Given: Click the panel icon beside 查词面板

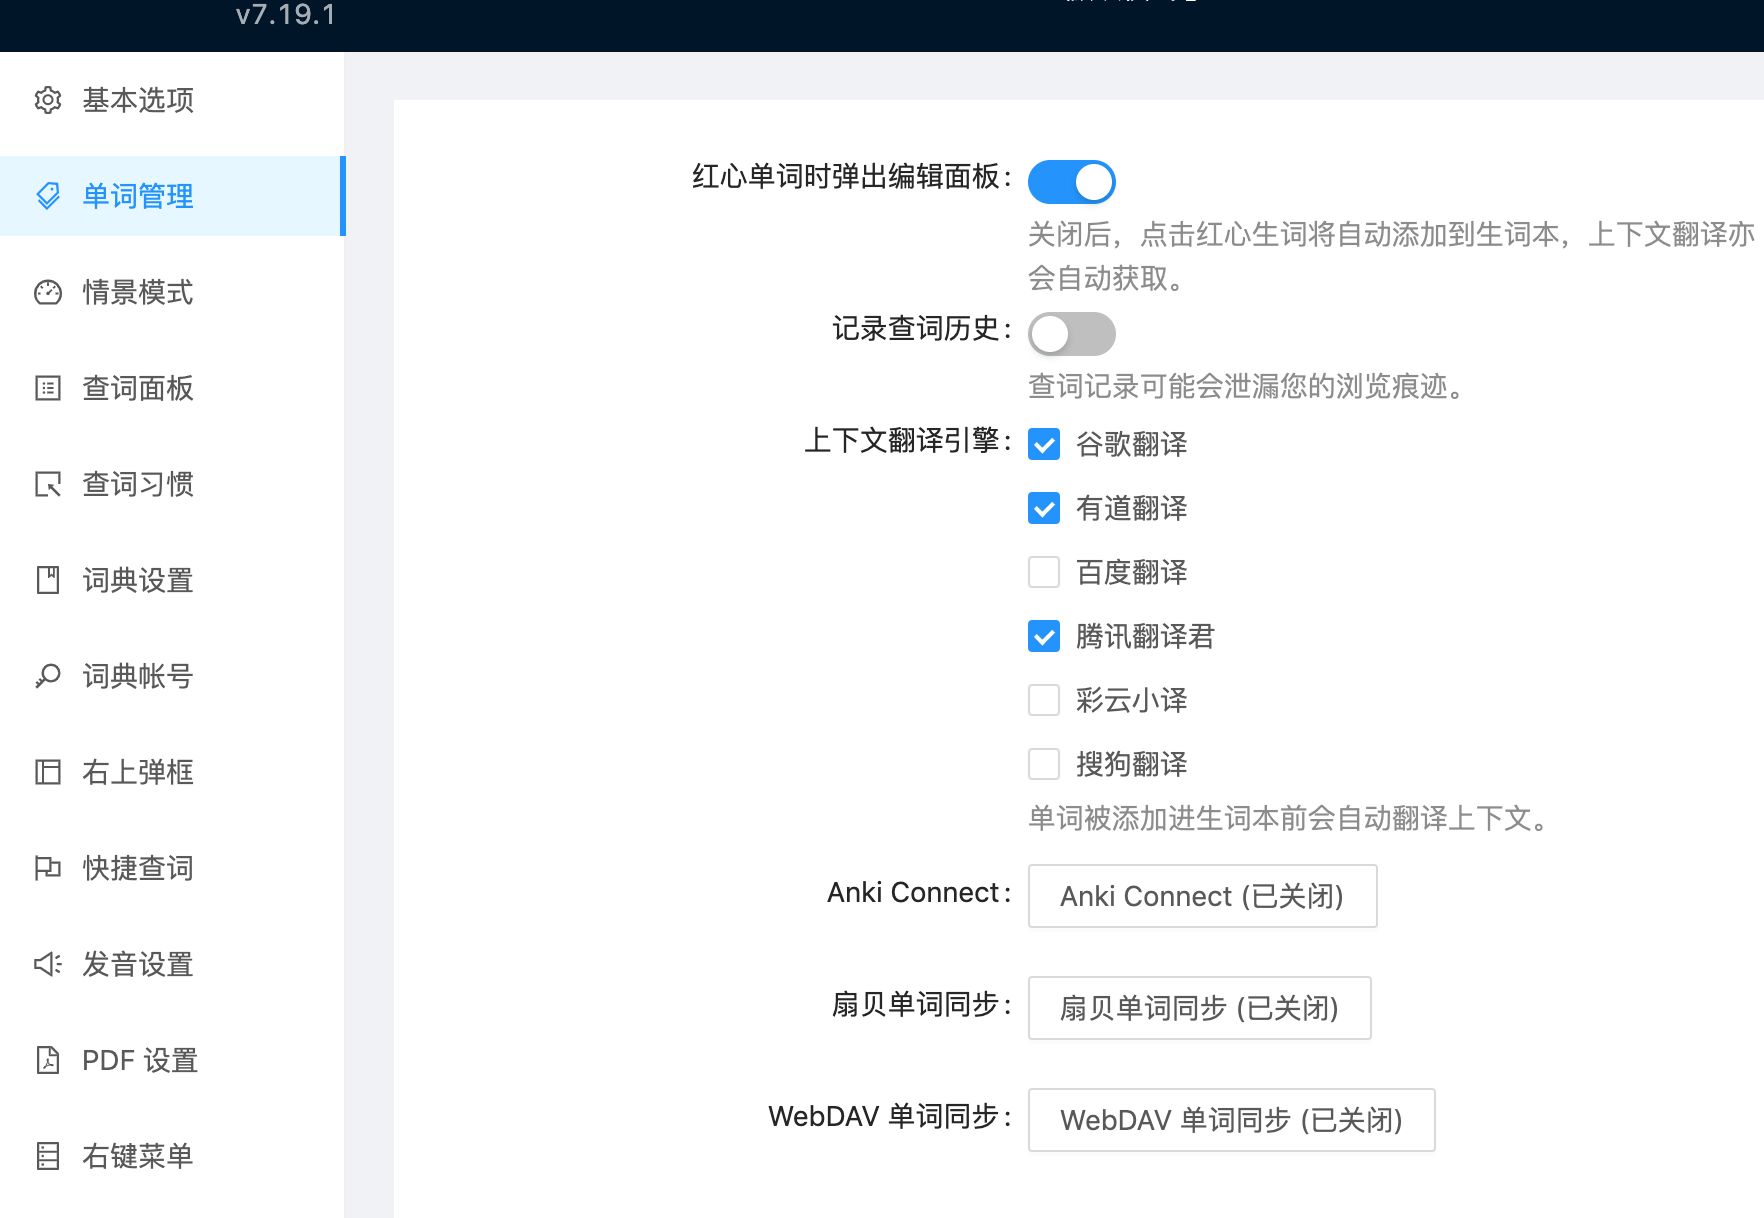Looking at the screenshot, I should pos(48,388).
